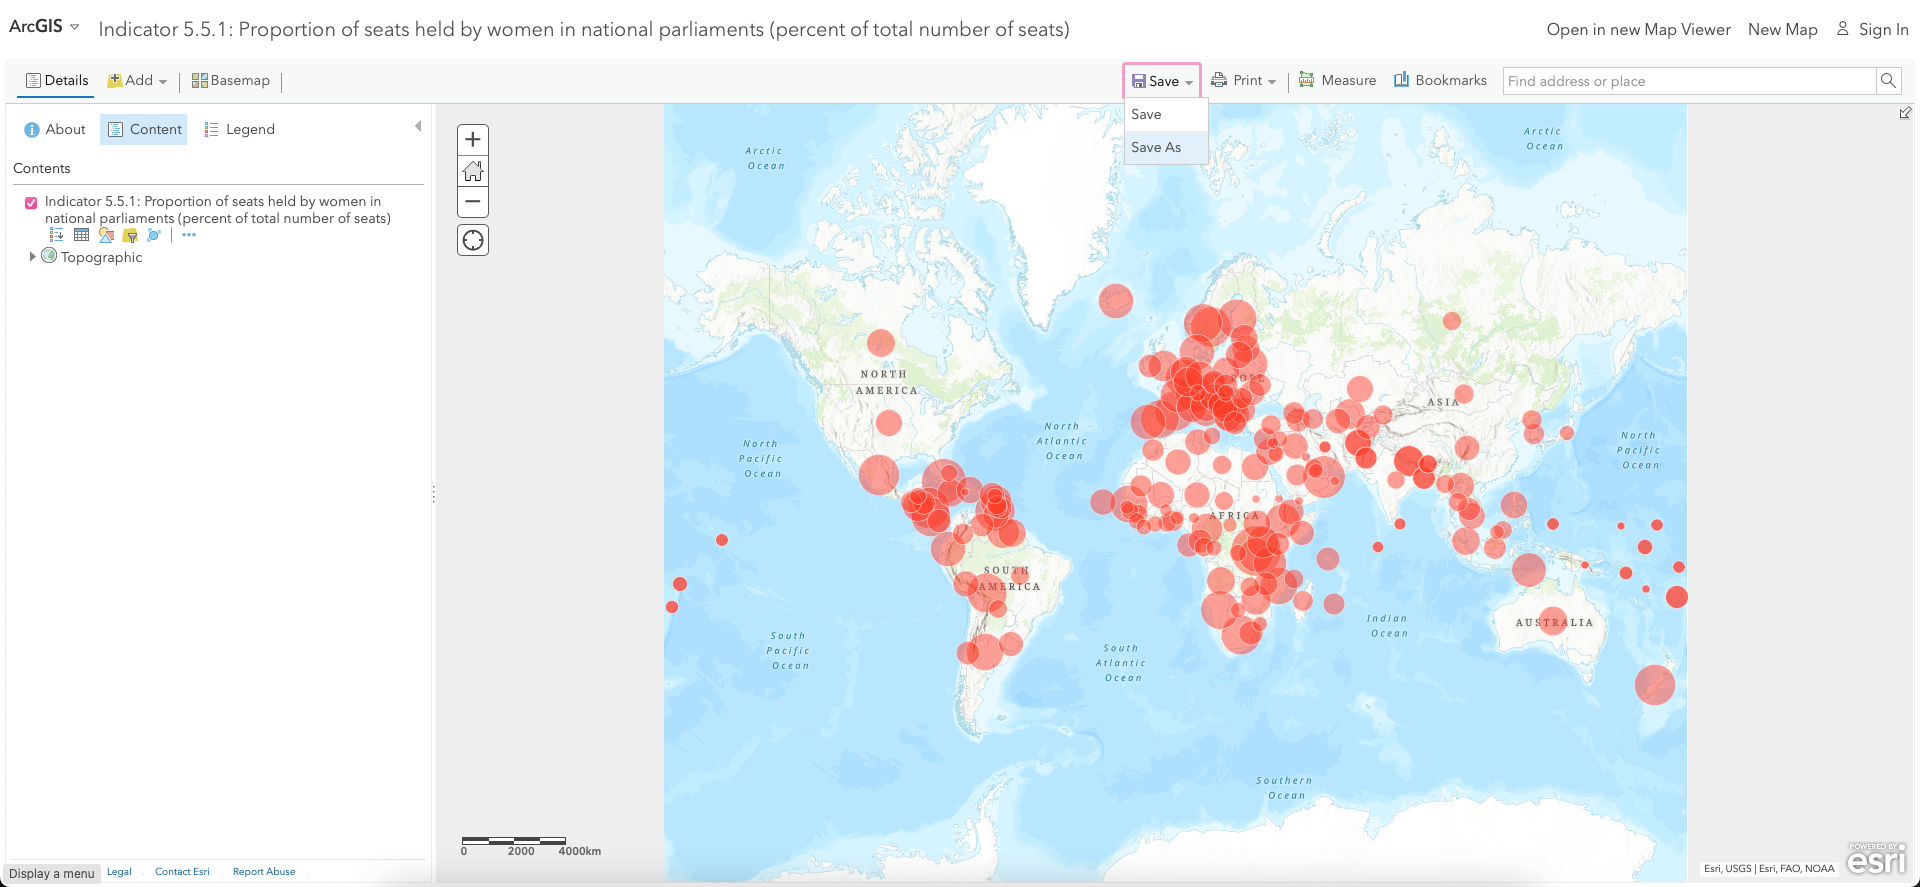Viewport: 1920px width, 887px height.
Task: Open the ArcGIS dropdown menu
Action: [x=44, y=27]
